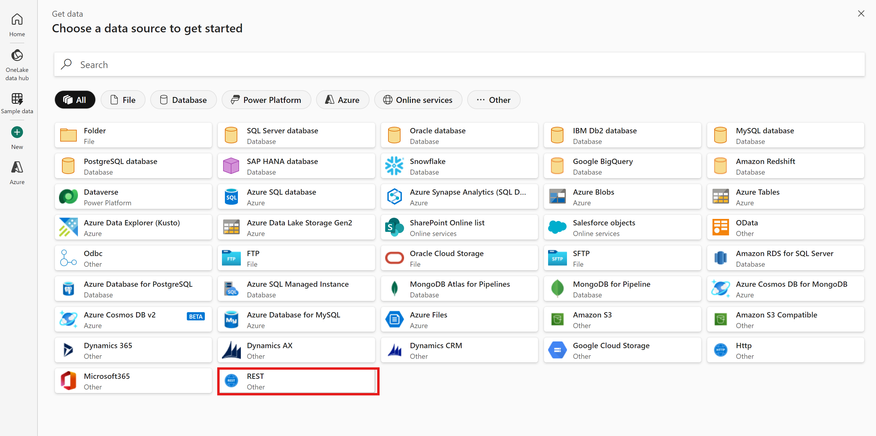This screenshot has height=436, width=876.
Task: Show Online services data sources
Action: click(418, 99)
